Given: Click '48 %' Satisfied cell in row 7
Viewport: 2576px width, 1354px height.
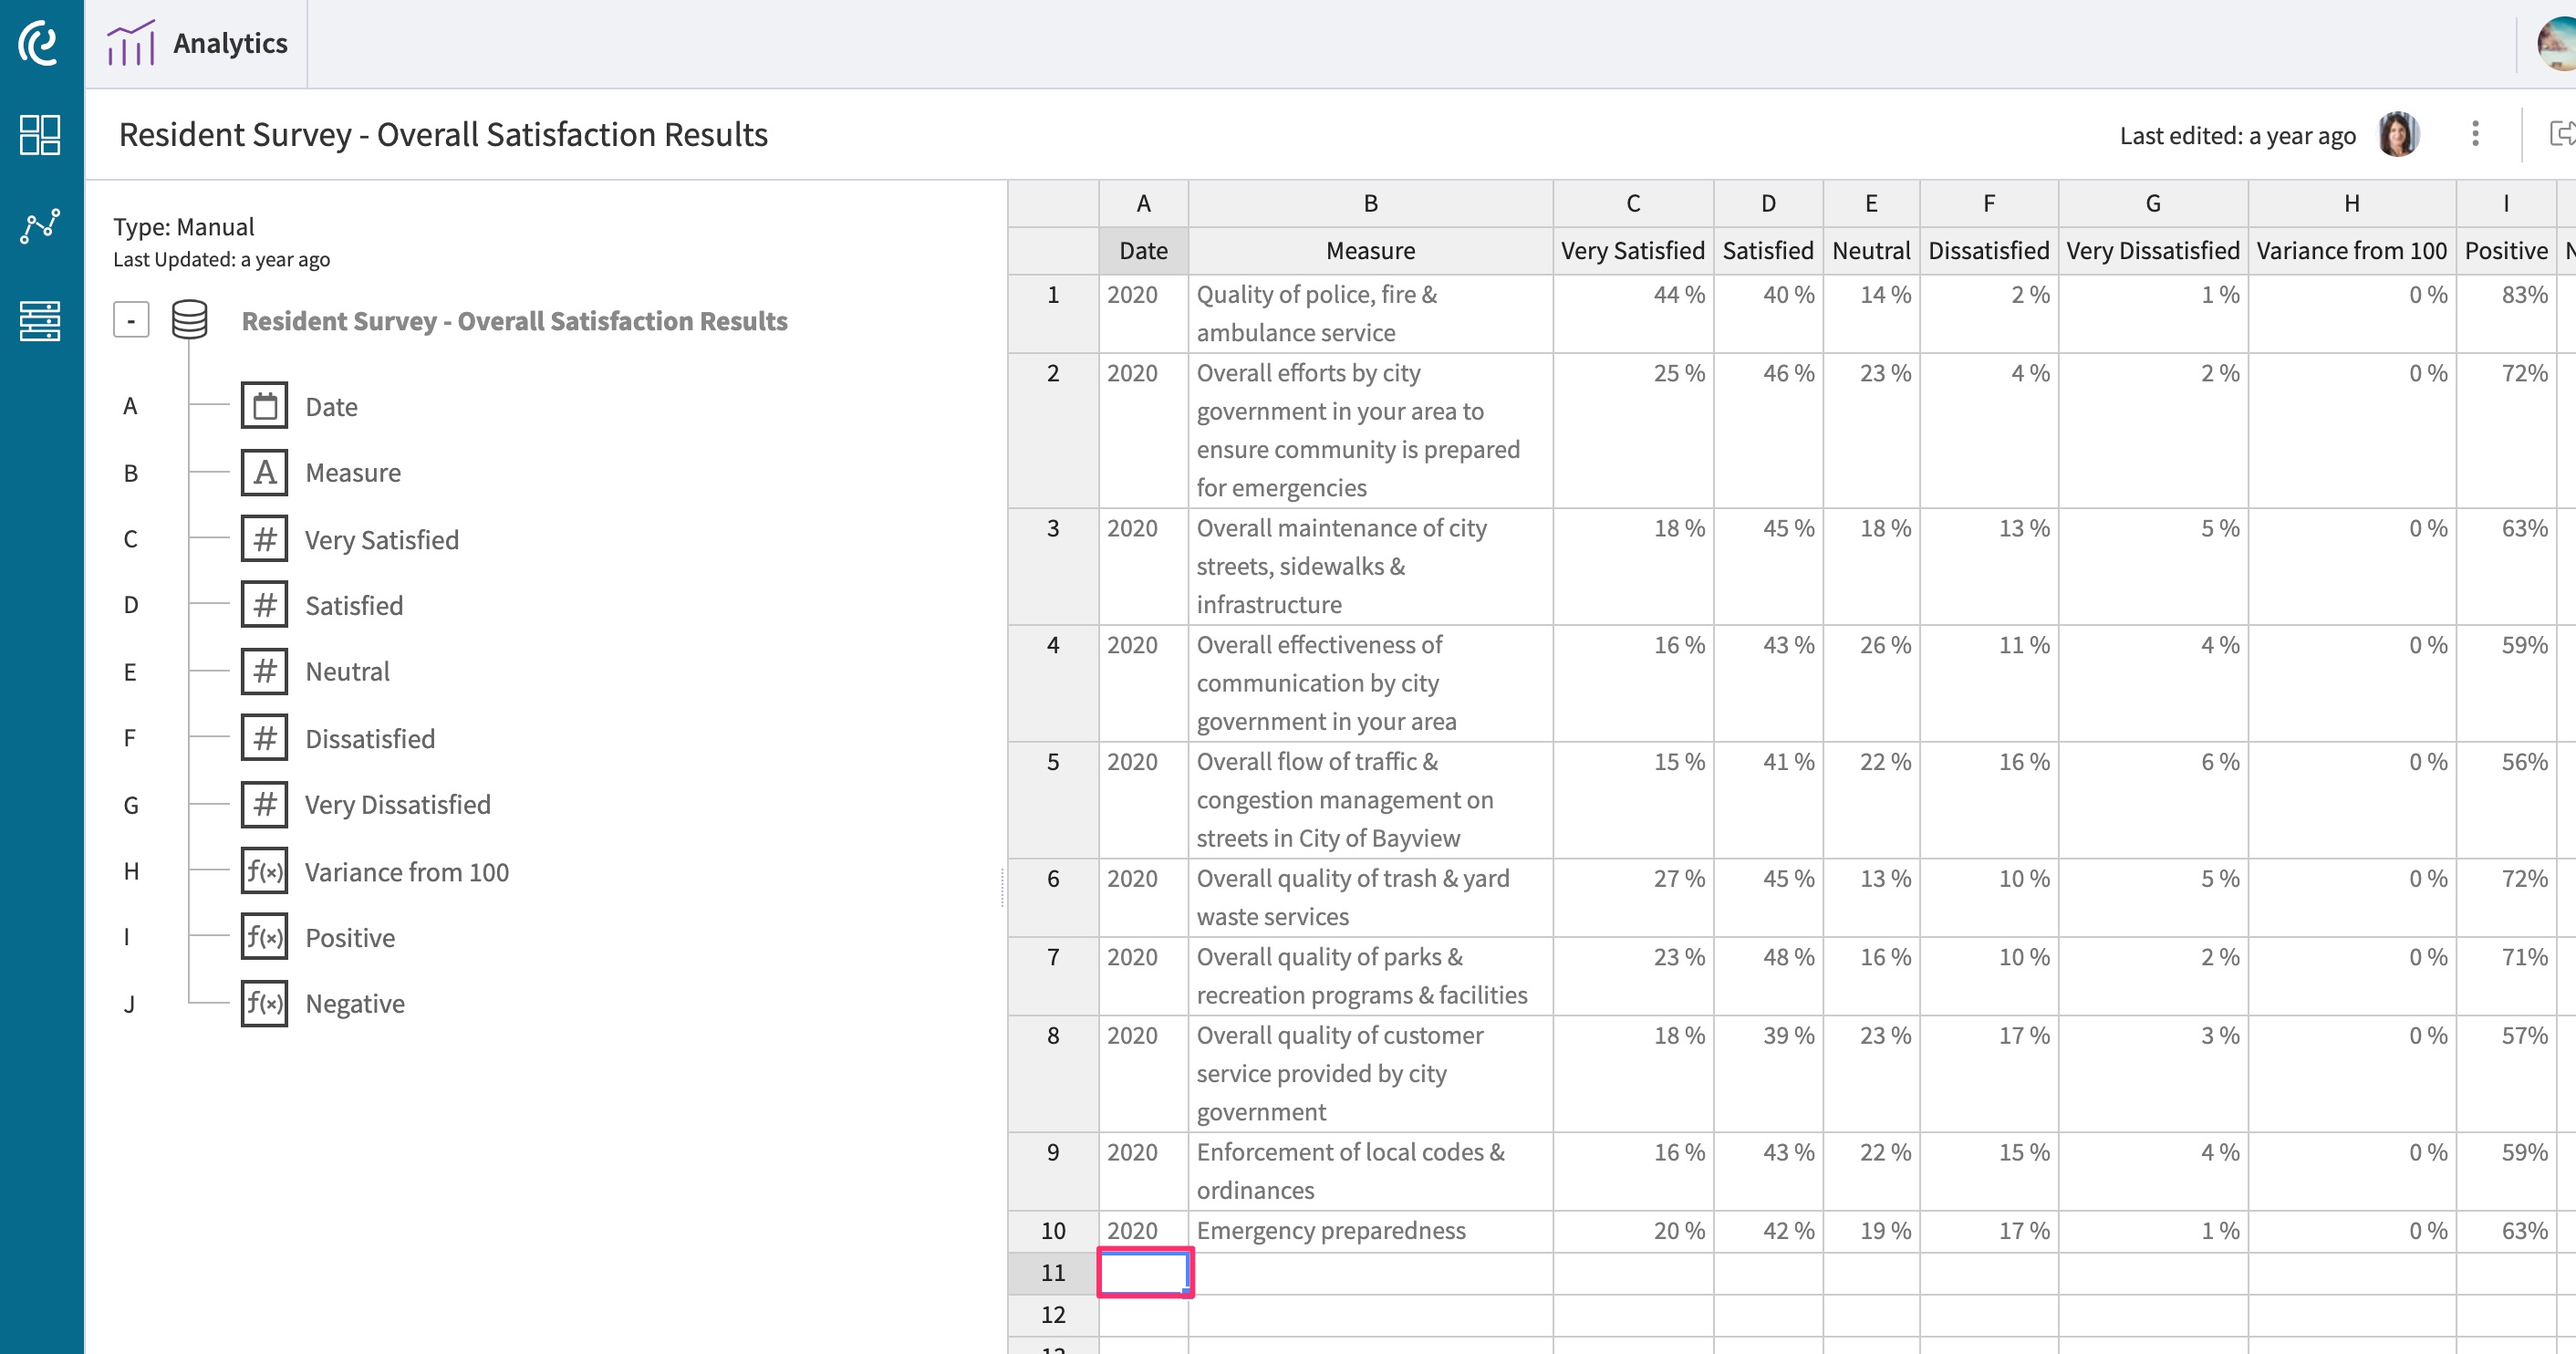Looking at the screenshot, I should (x=1768, y=976).
